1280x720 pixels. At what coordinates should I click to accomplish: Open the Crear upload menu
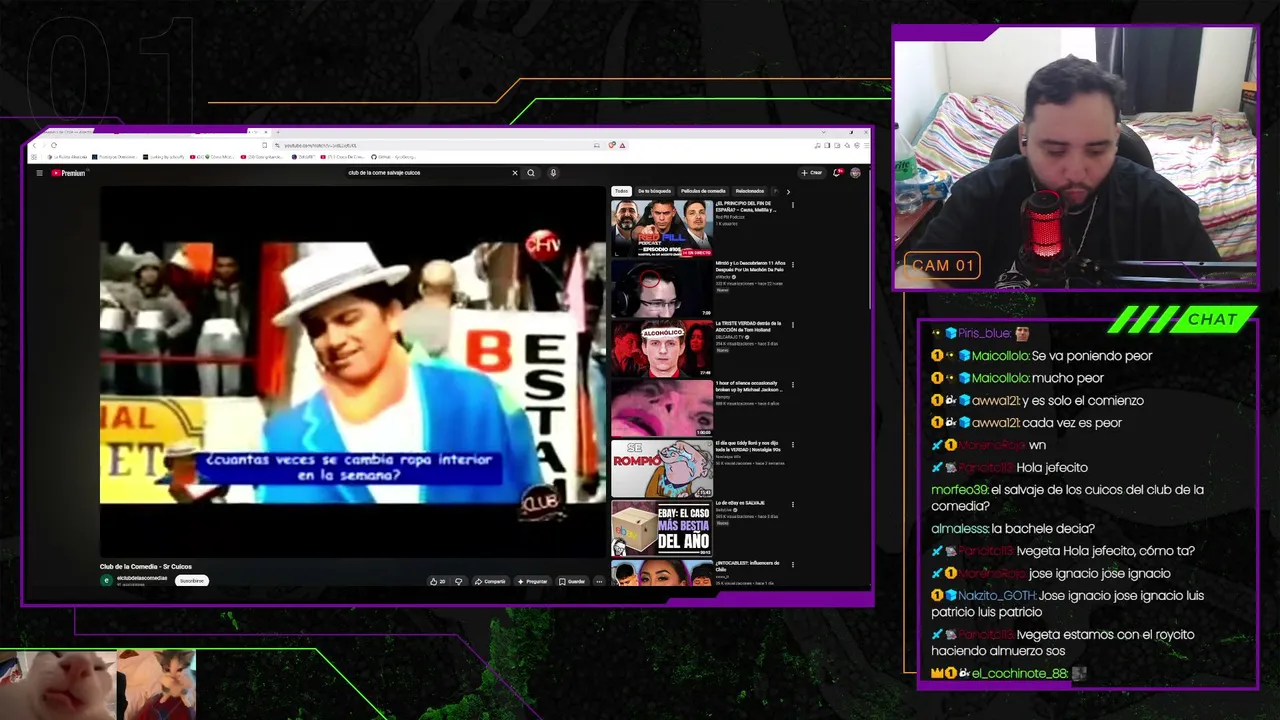tap(812, 173)
